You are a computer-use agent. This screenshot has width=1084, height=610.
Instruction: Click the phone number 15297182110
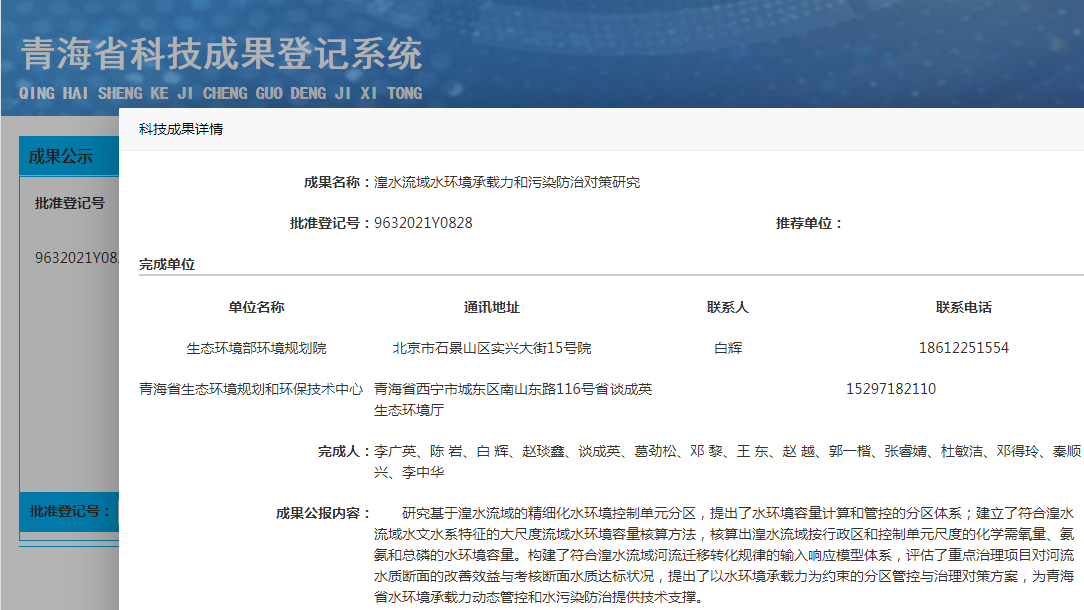point(891,389)
